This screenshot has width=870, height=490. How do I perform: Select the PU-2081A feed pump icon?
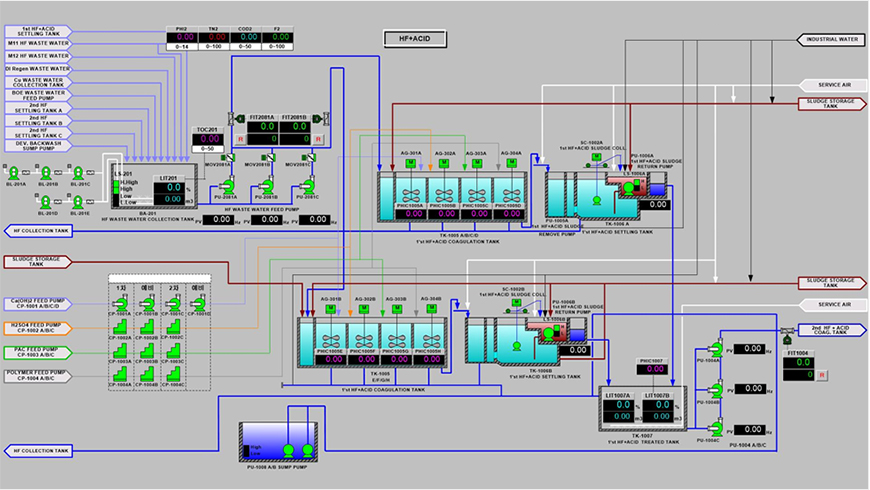[229, 185]
